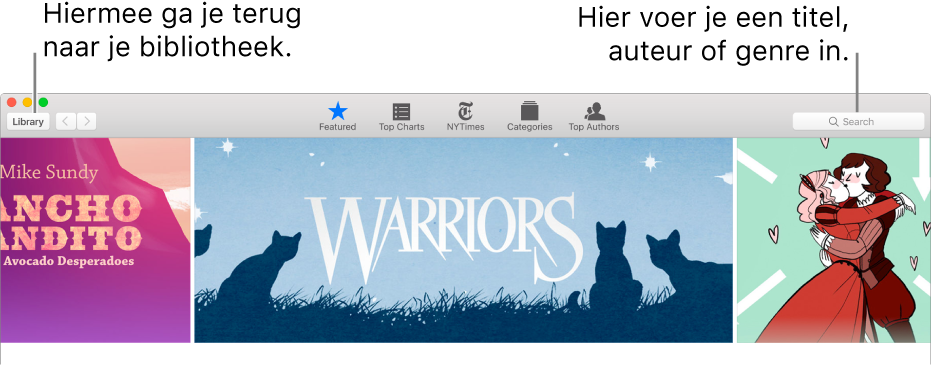Click the blue Featured star icon
The width and height of the screenshot is (931, 367).
[x=337, y=111]
